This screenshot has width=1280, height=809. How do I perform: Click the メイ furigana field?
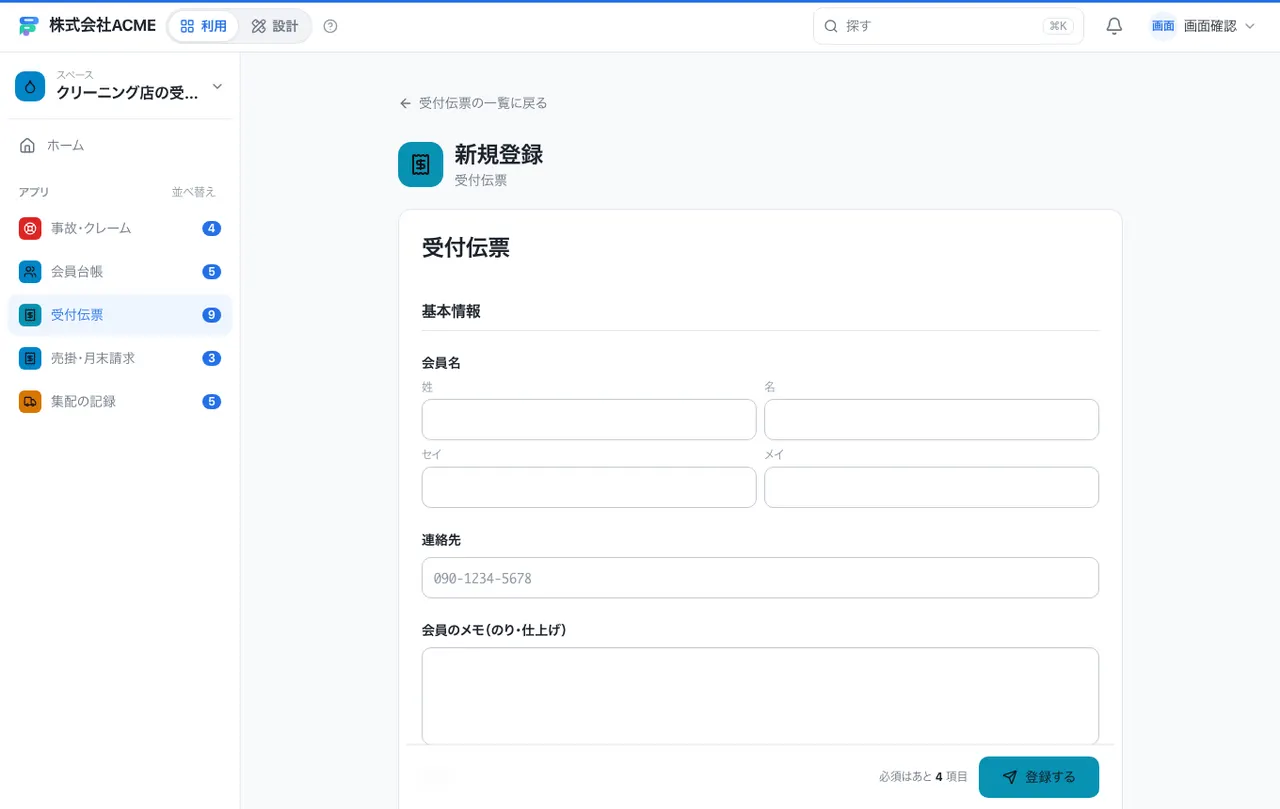(931, 487)
